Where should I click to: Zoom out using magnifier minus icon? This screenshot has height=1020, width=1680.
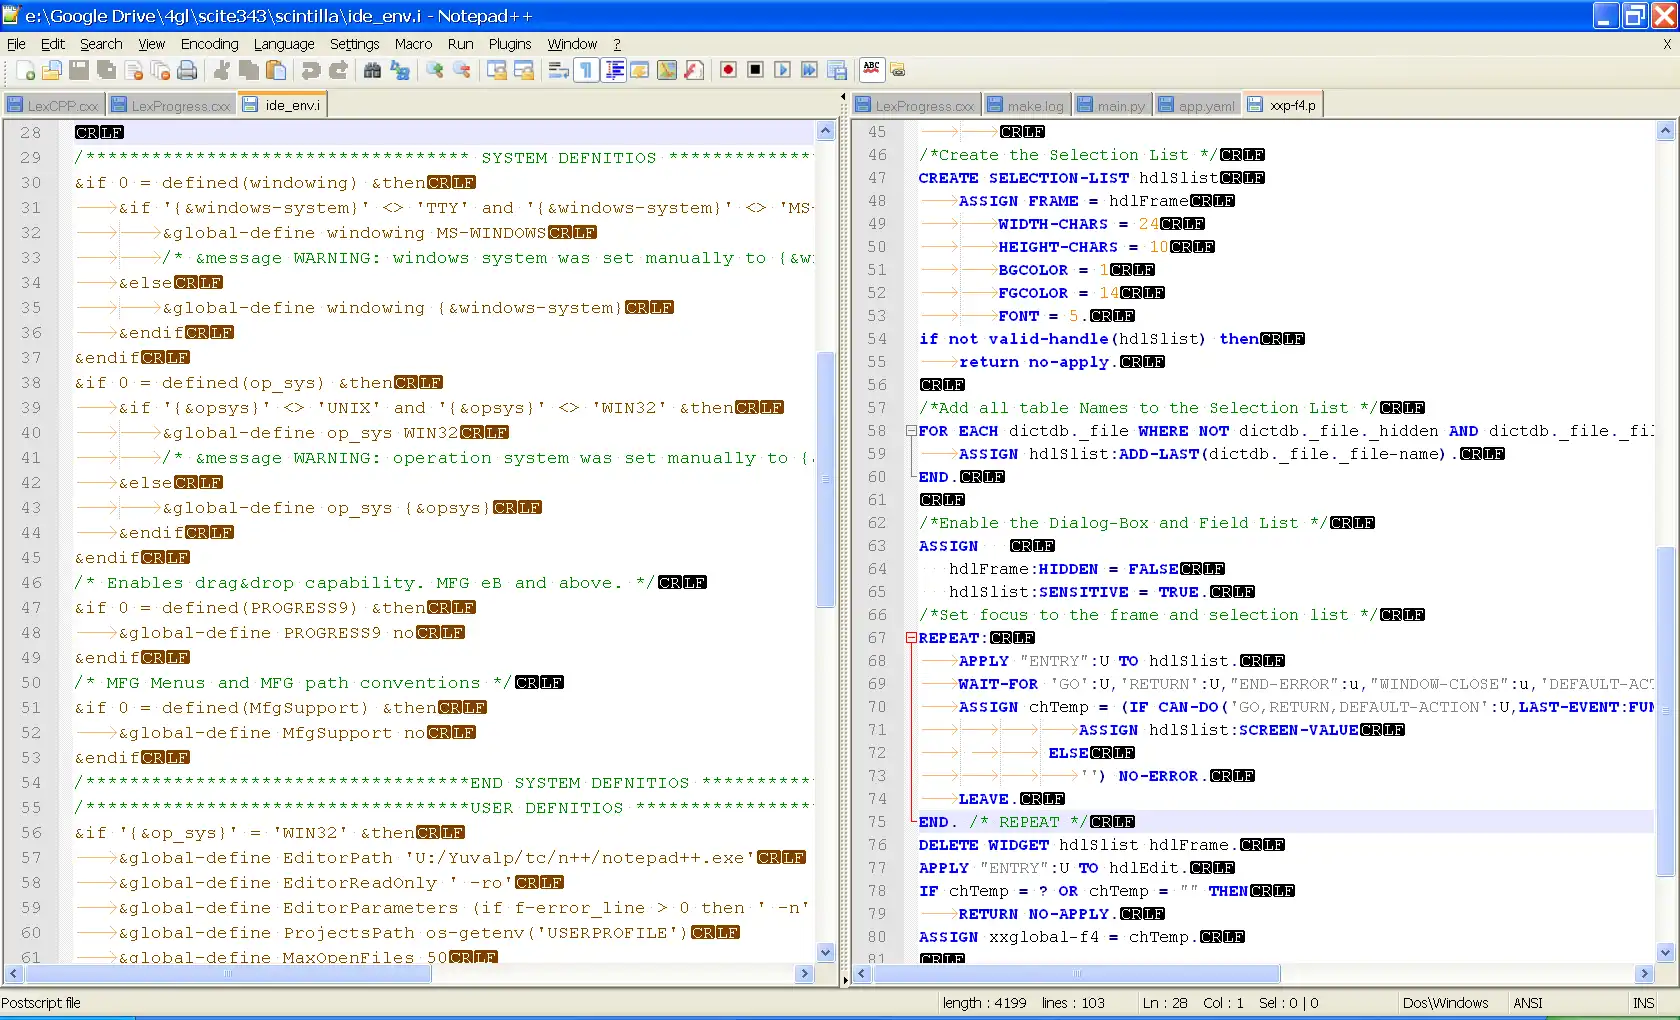click(461, 70)
